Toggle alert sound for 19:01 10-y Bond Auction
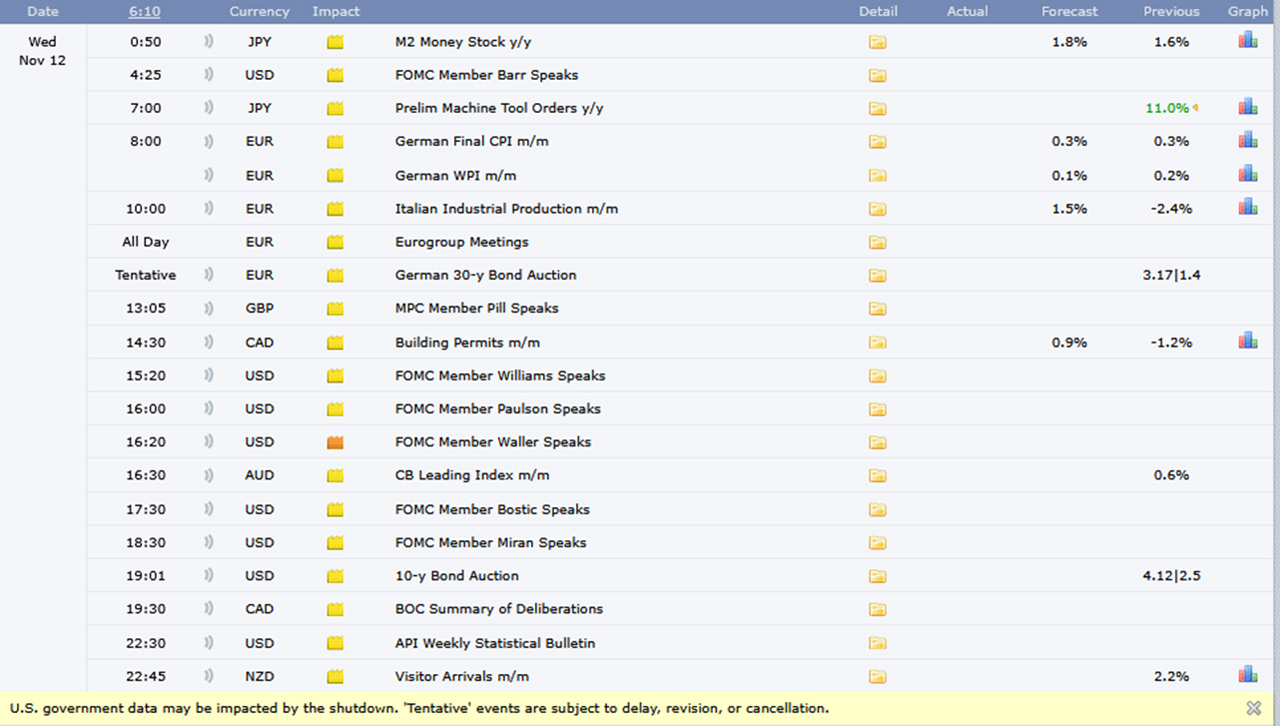This screenshot has width=1280, height=726. (x=209, y=576)
